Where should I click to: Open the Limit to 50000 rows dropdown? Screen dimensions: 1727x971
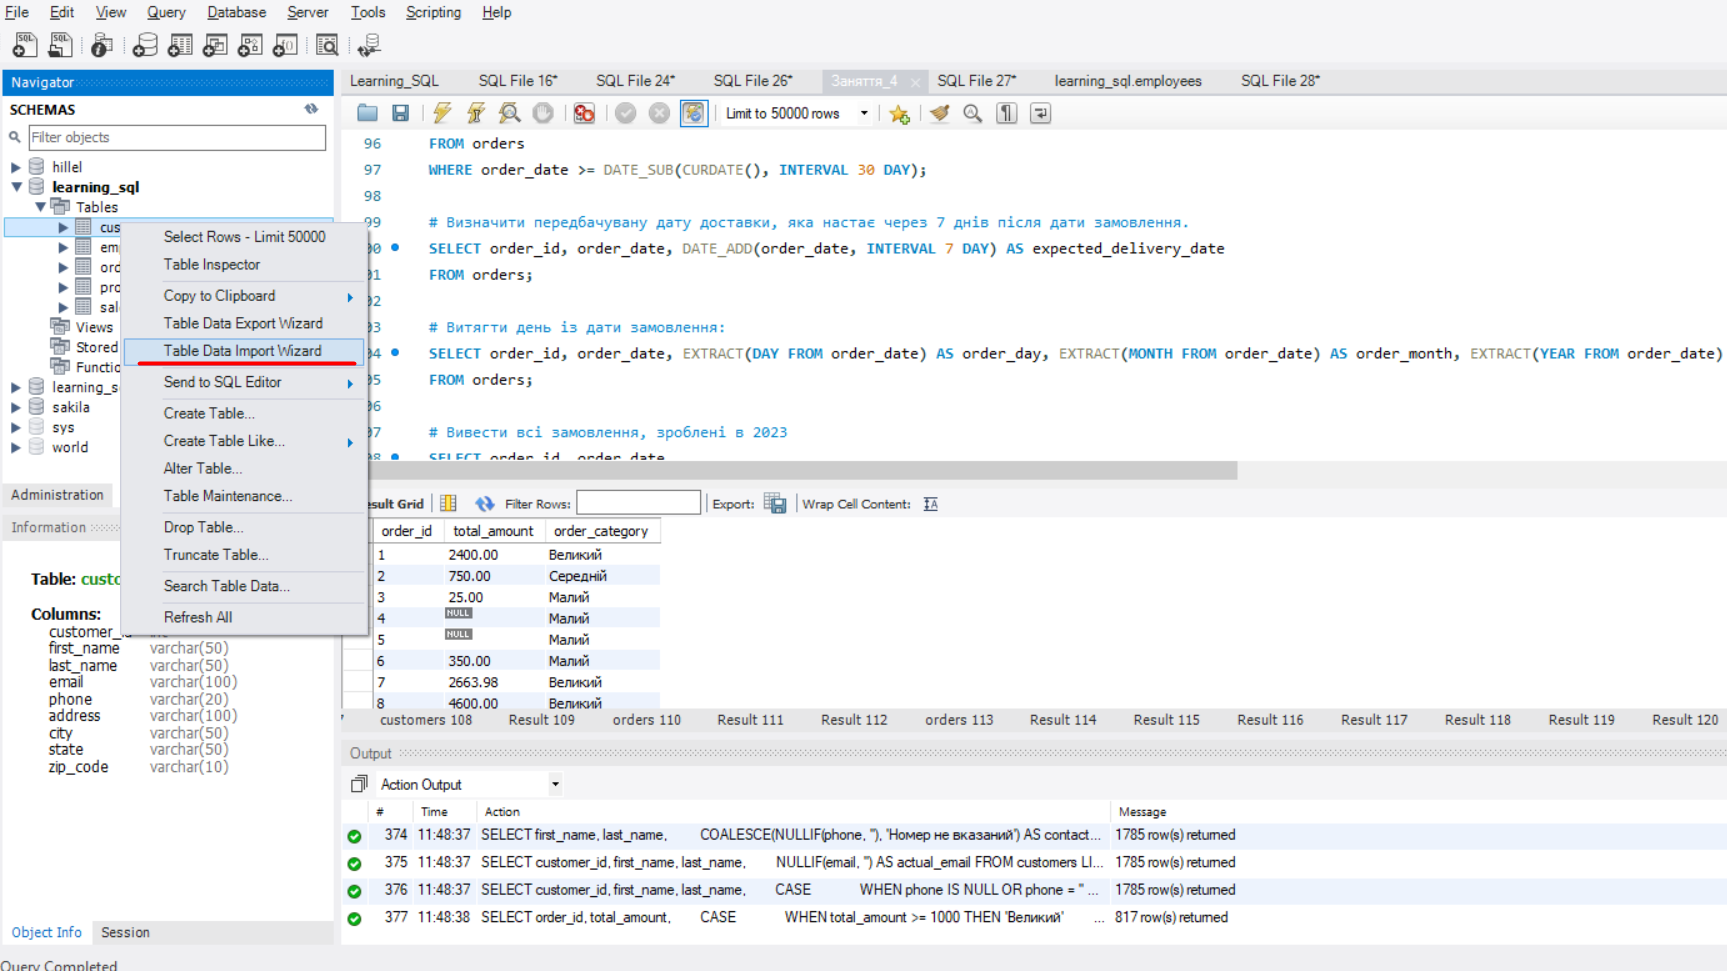point(863,113)
